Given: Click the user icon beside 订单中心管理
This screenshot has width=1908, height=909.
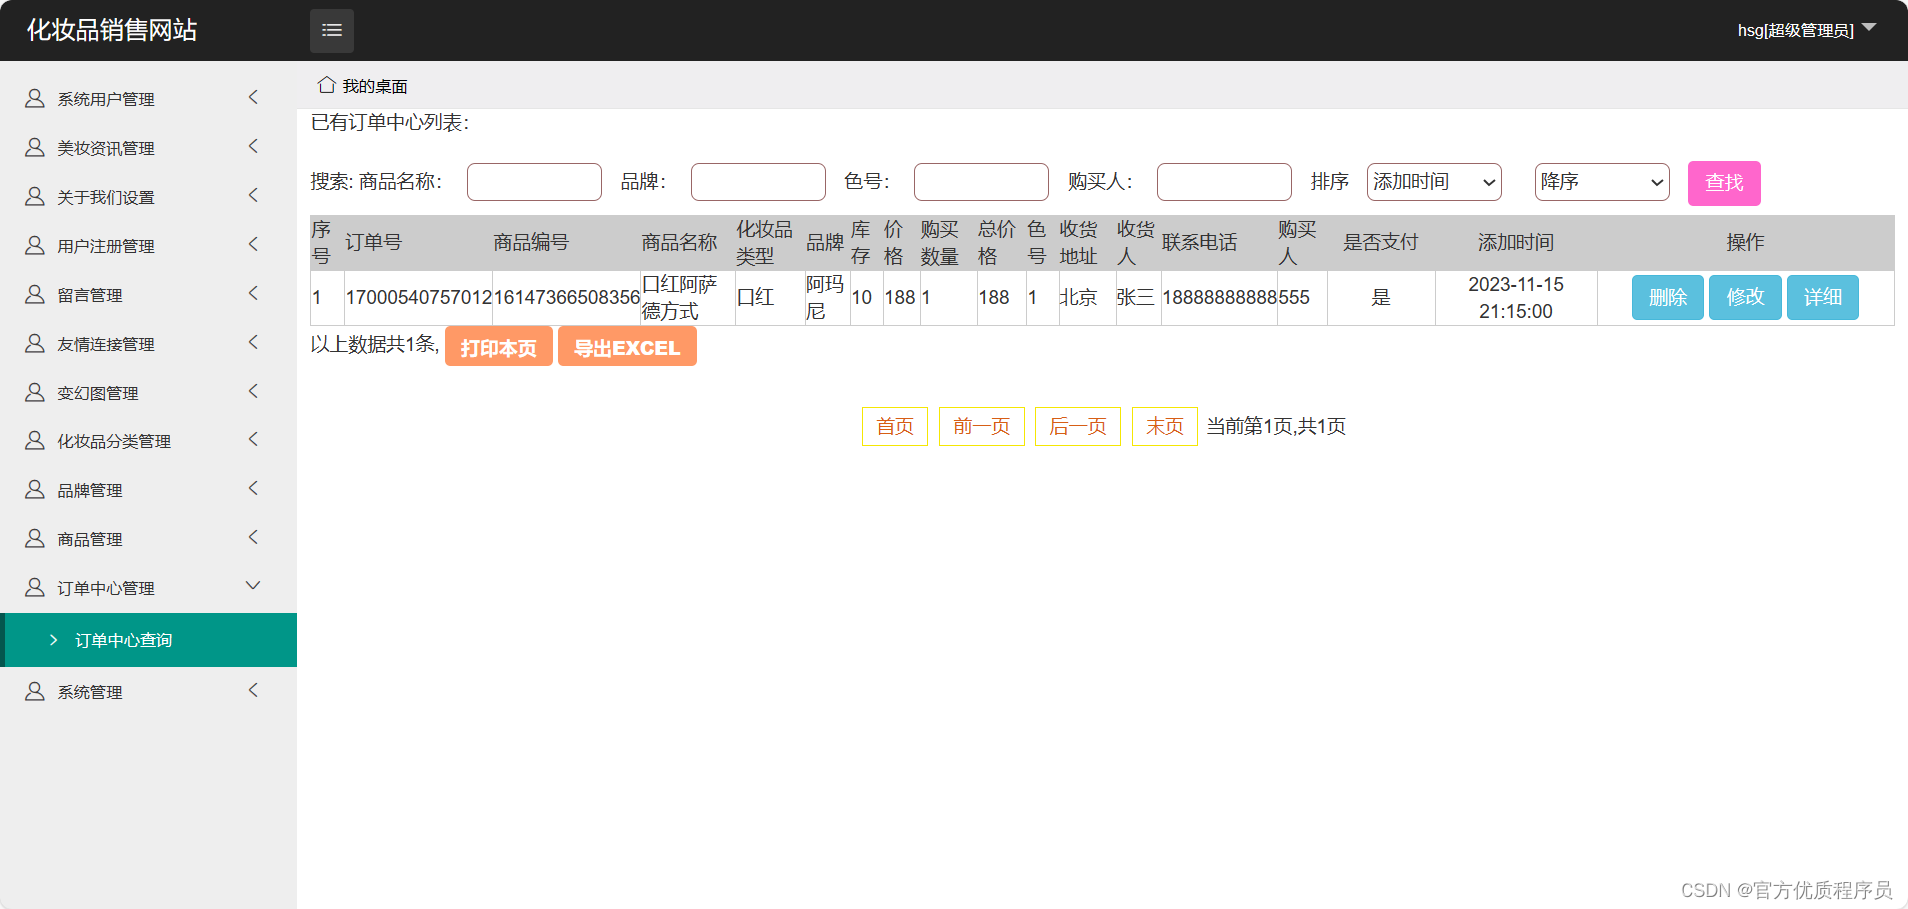Looking at the screenshot, I should pos(35,587).
